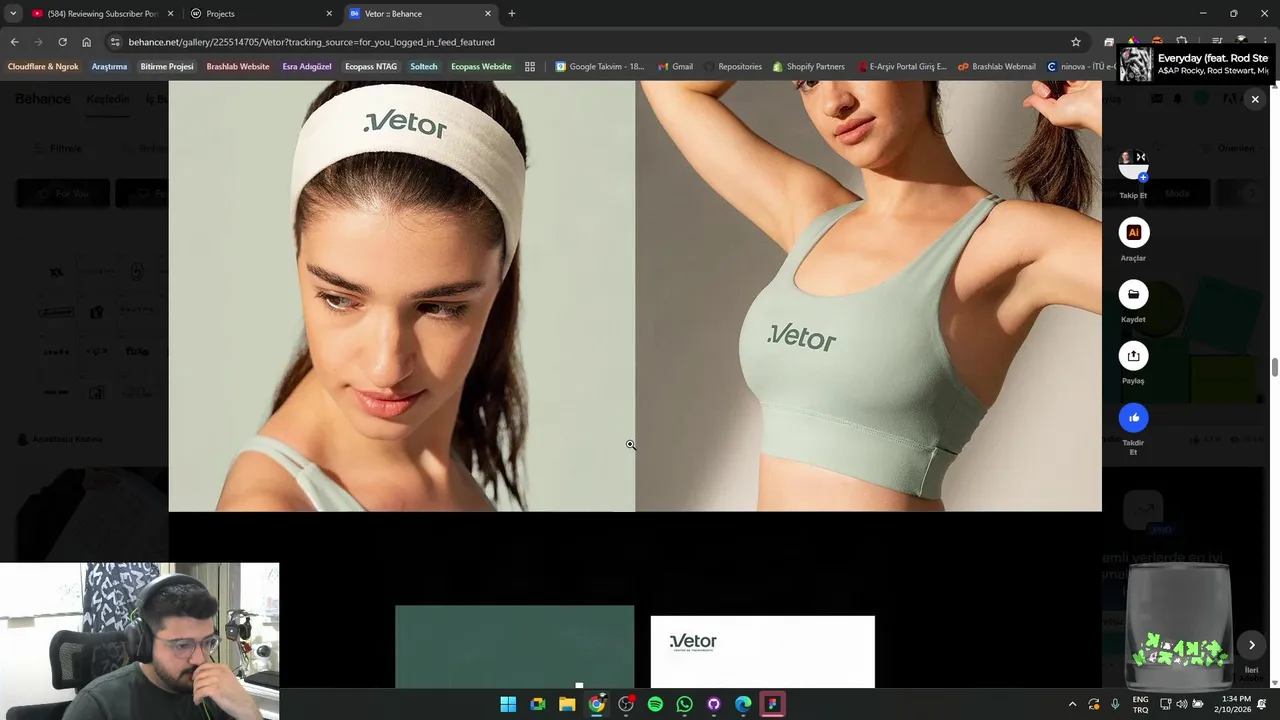Open WhatsApp from the taskbar
The height and width of the screenshot is (720, 1280).
[684, 704]
